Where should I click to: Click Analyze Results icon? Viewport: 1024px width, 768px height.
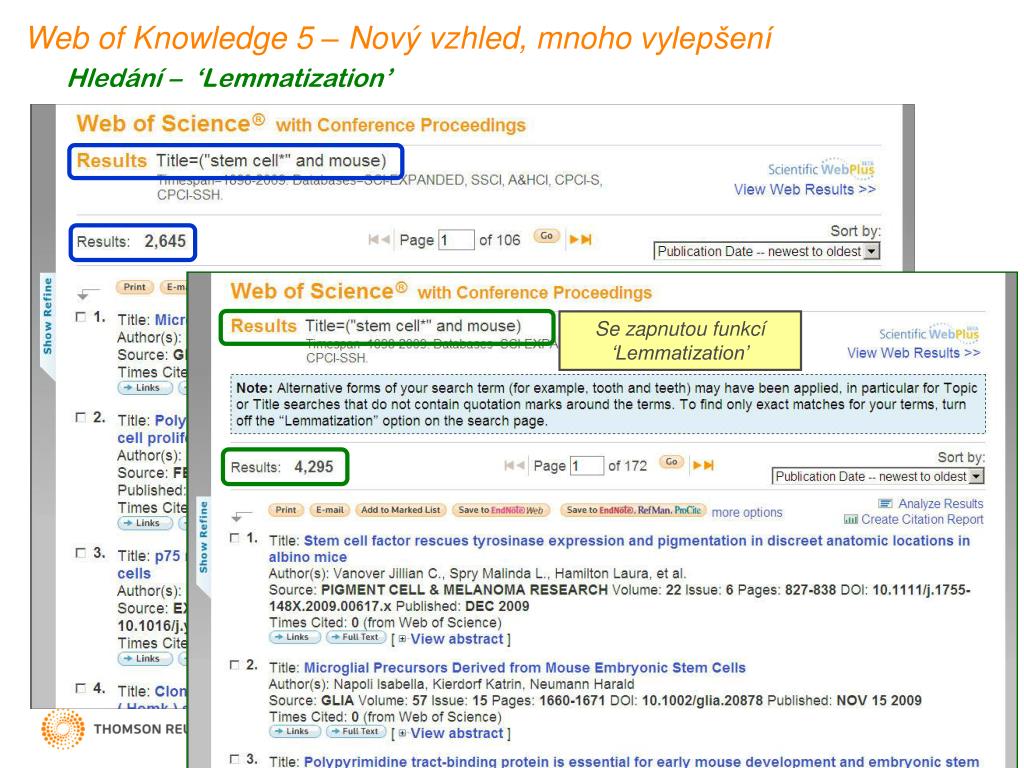885,504
